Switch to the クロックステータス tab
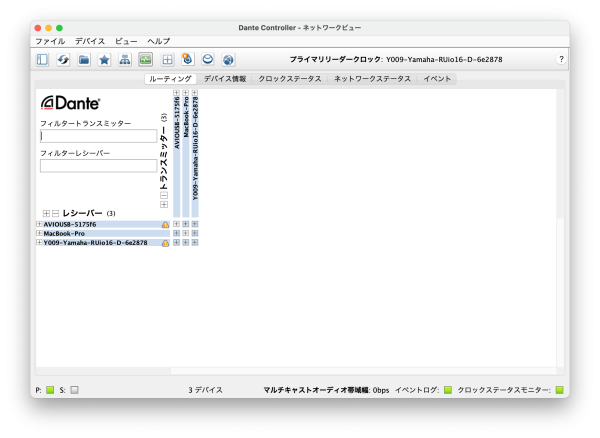Screen dimensions: 600x438 [290, 79]
